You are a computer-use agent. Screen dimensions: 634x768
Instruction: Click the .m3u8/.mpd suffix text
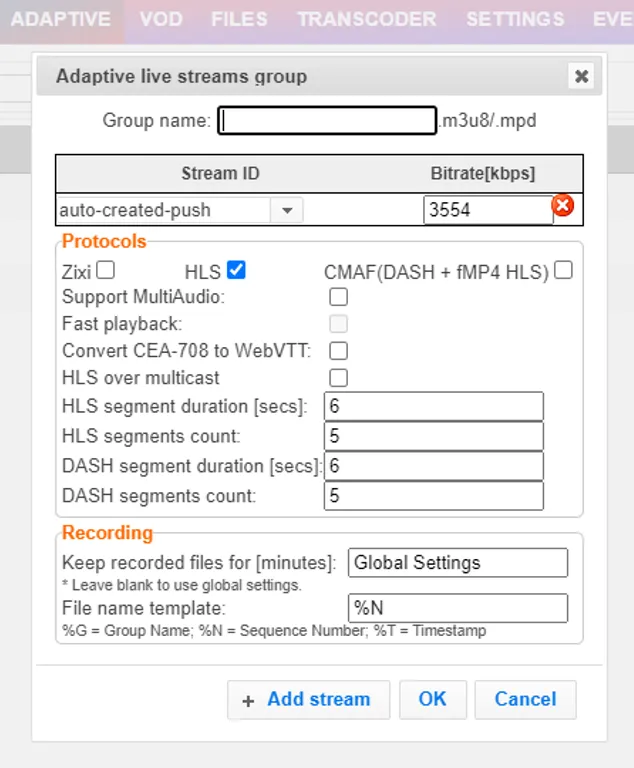click(488, 120)
